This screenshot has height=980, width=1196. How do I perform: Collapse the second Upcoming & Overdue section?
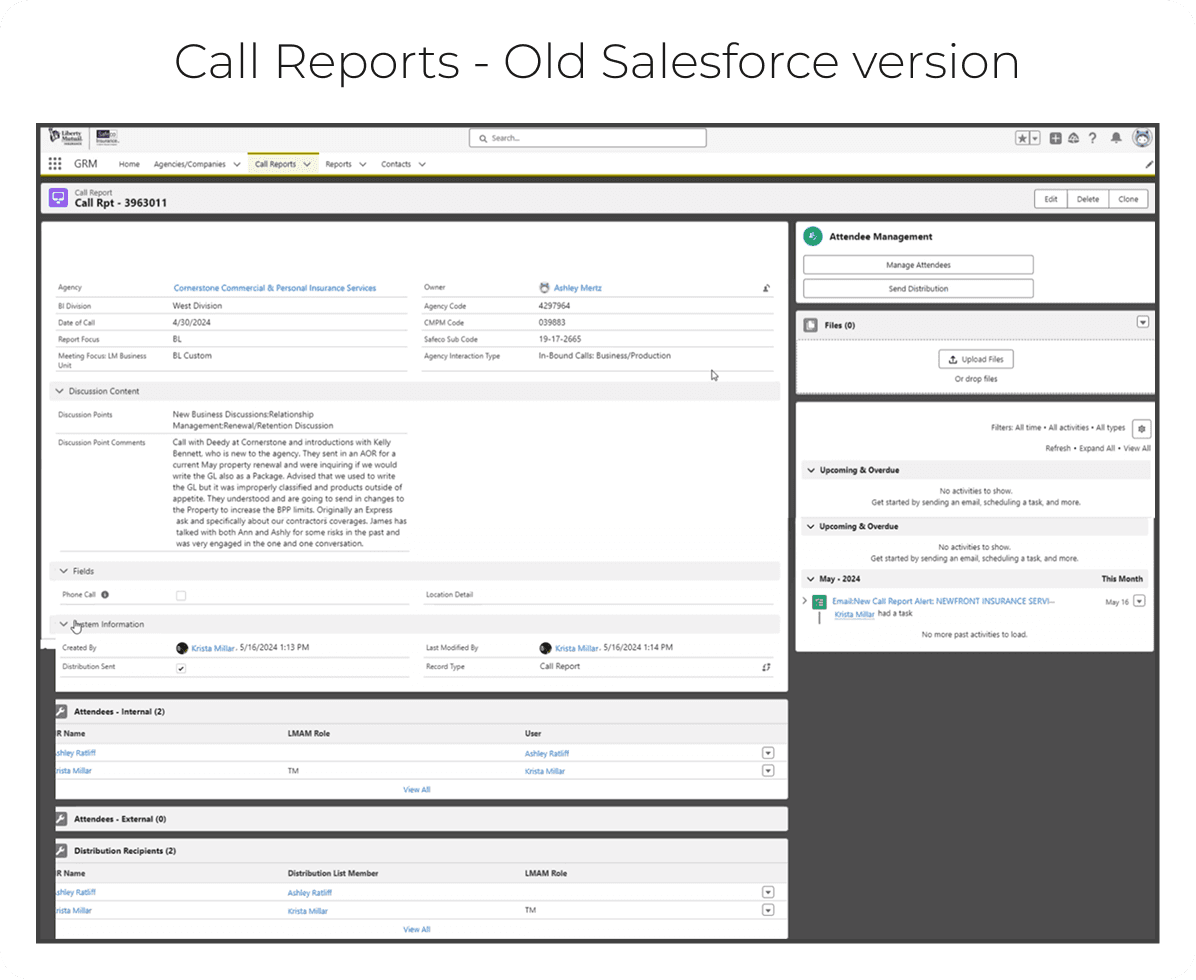(x=811, y=527)
